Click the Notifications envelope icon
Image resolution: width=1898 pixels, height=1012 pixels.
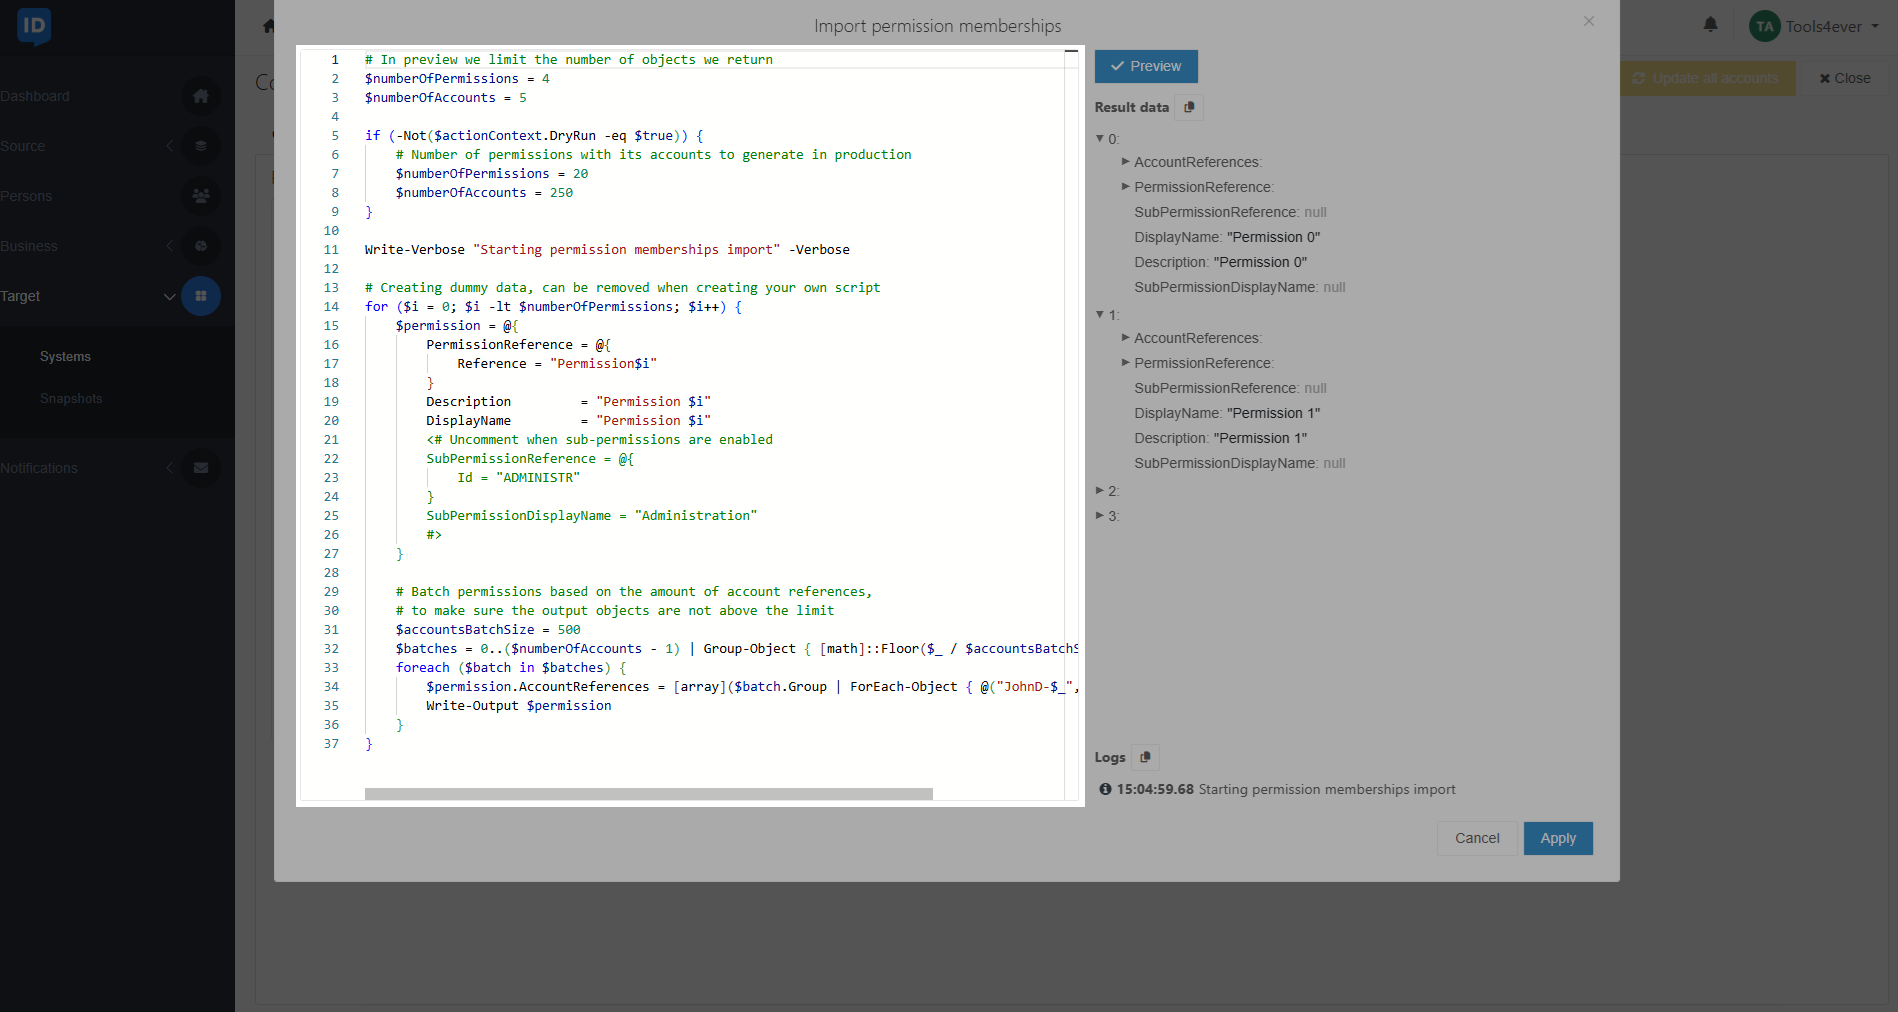pyautogui.click(x=201, y=468)
